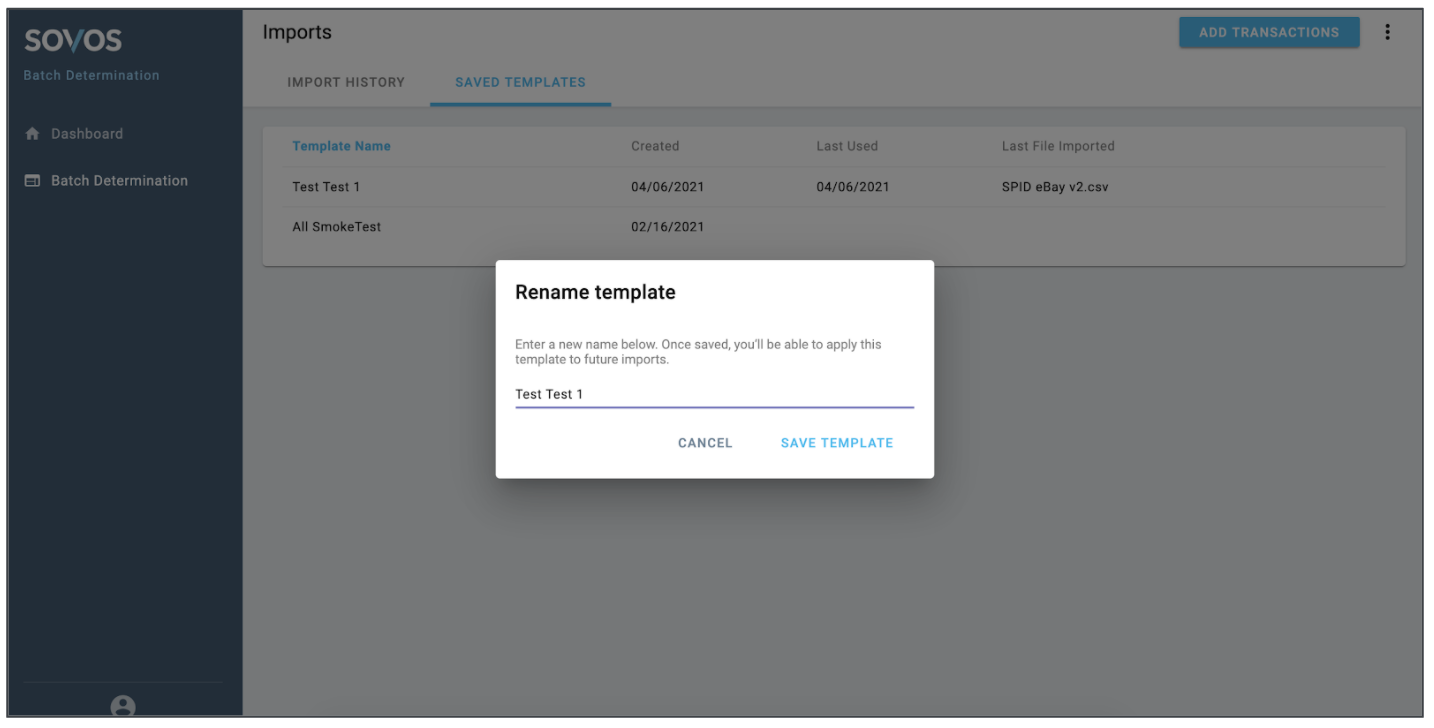Select the Test Test 1 template row
This screenshot has width=1434, height=728.
click(326, 187)
